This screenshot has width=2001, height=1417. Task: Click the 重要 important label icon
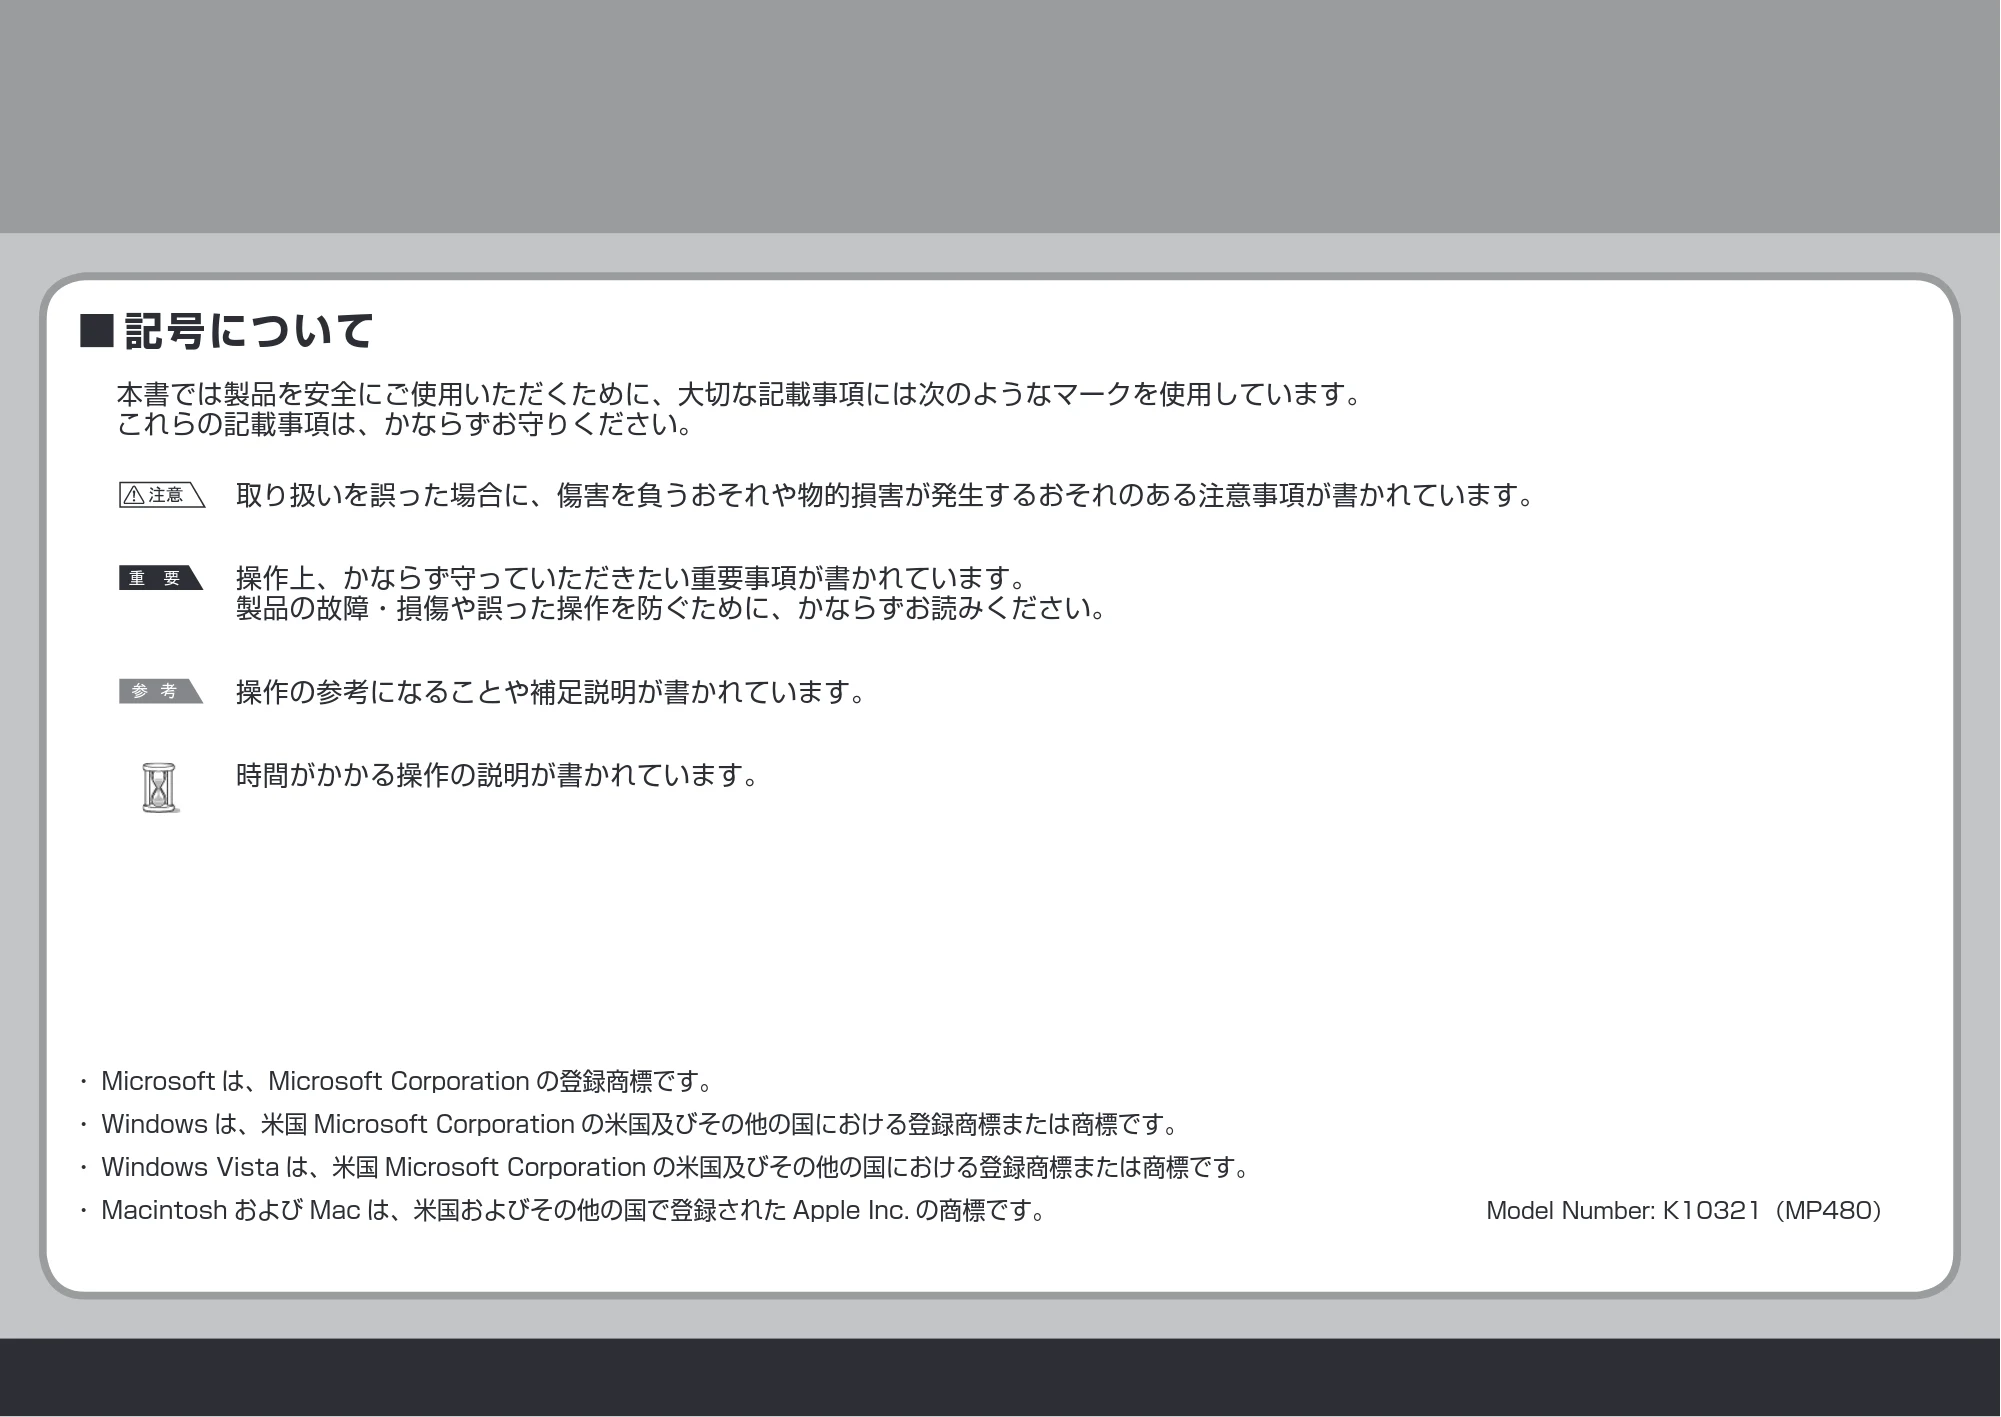161,578
